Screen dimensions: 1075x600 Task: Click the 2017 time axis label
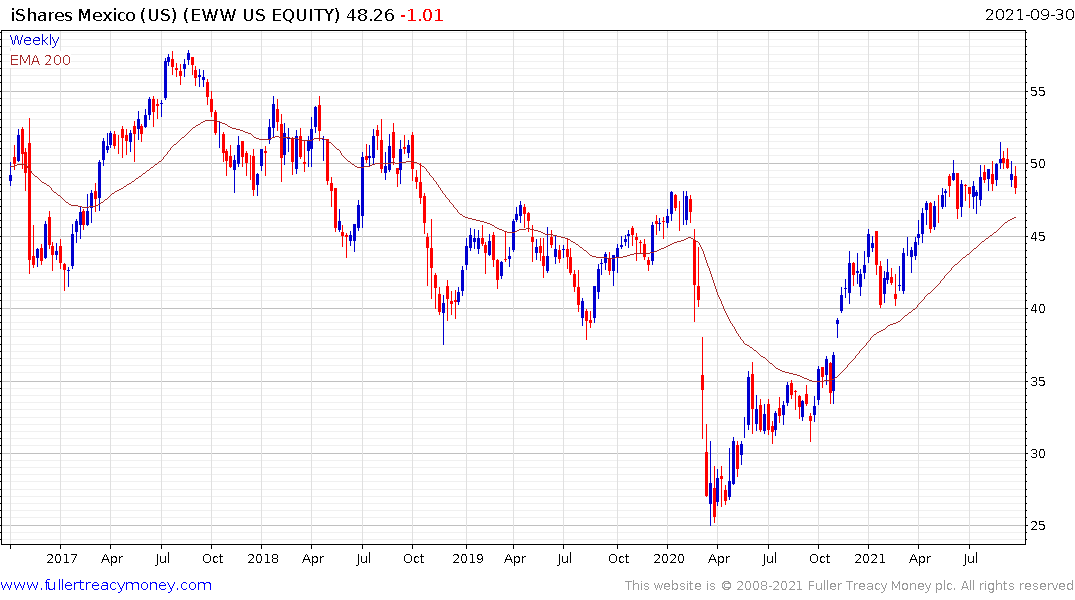pyautogui.click(x=62, y=558)
